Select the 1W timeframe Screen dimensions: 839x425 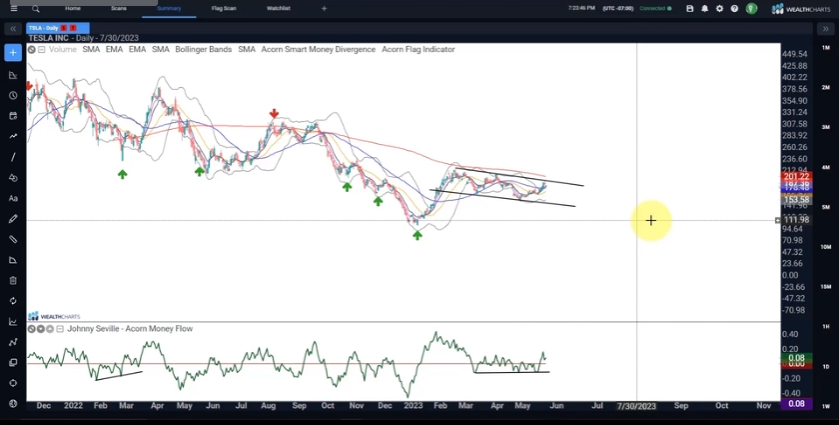pos(826,406)
